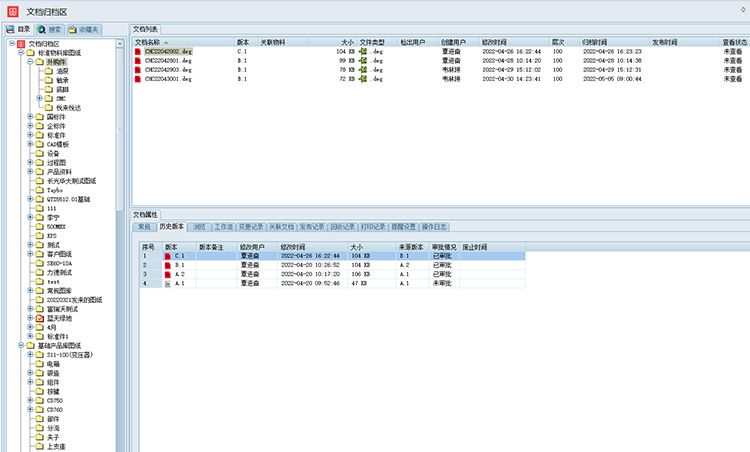Click the 关联物料 column header

tap(283, 42)
